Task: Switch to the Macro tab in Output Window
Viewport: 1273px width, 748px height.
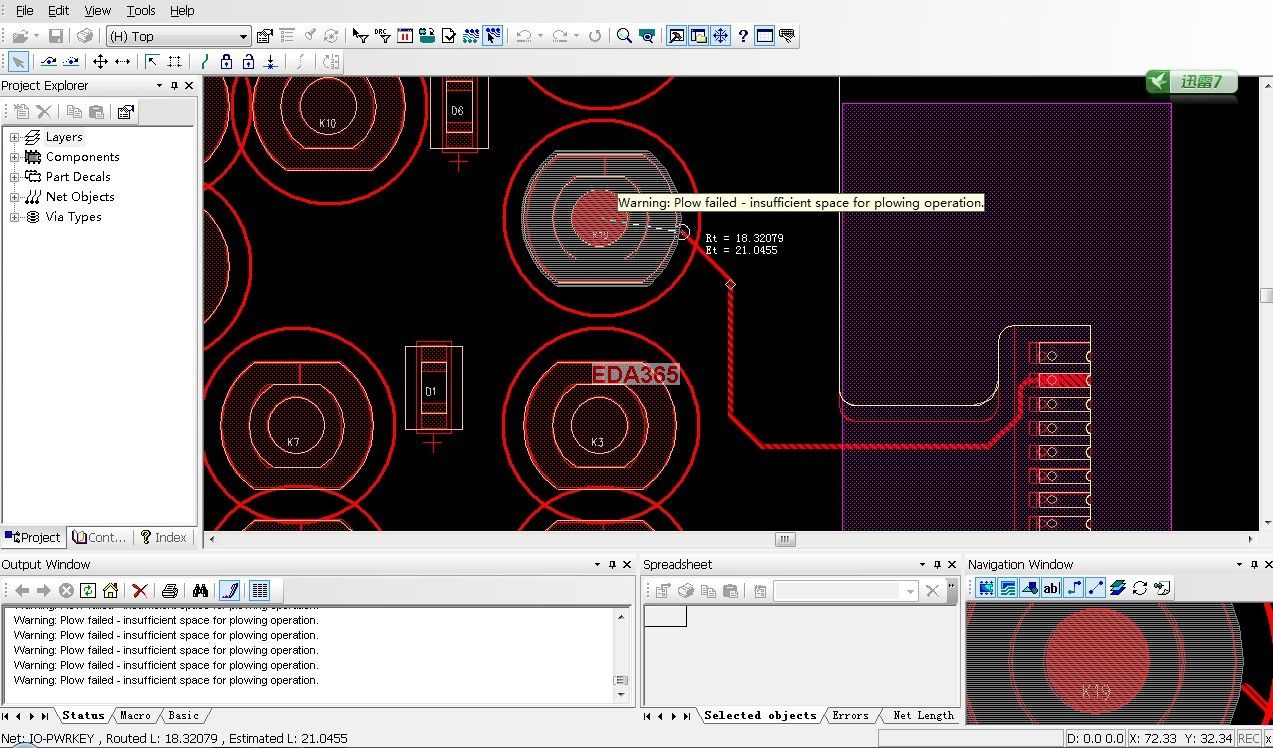Action: click(135, 715)
